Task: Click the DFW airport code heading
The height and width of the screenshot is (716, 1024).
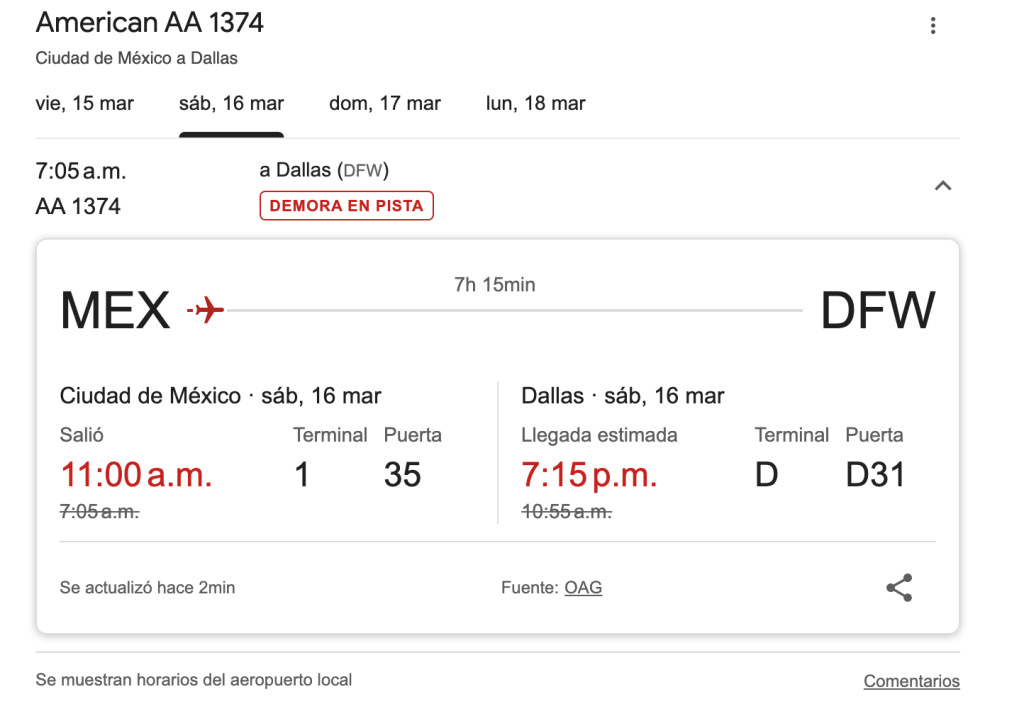Action: pyautogui.click(x=878, y=310)
